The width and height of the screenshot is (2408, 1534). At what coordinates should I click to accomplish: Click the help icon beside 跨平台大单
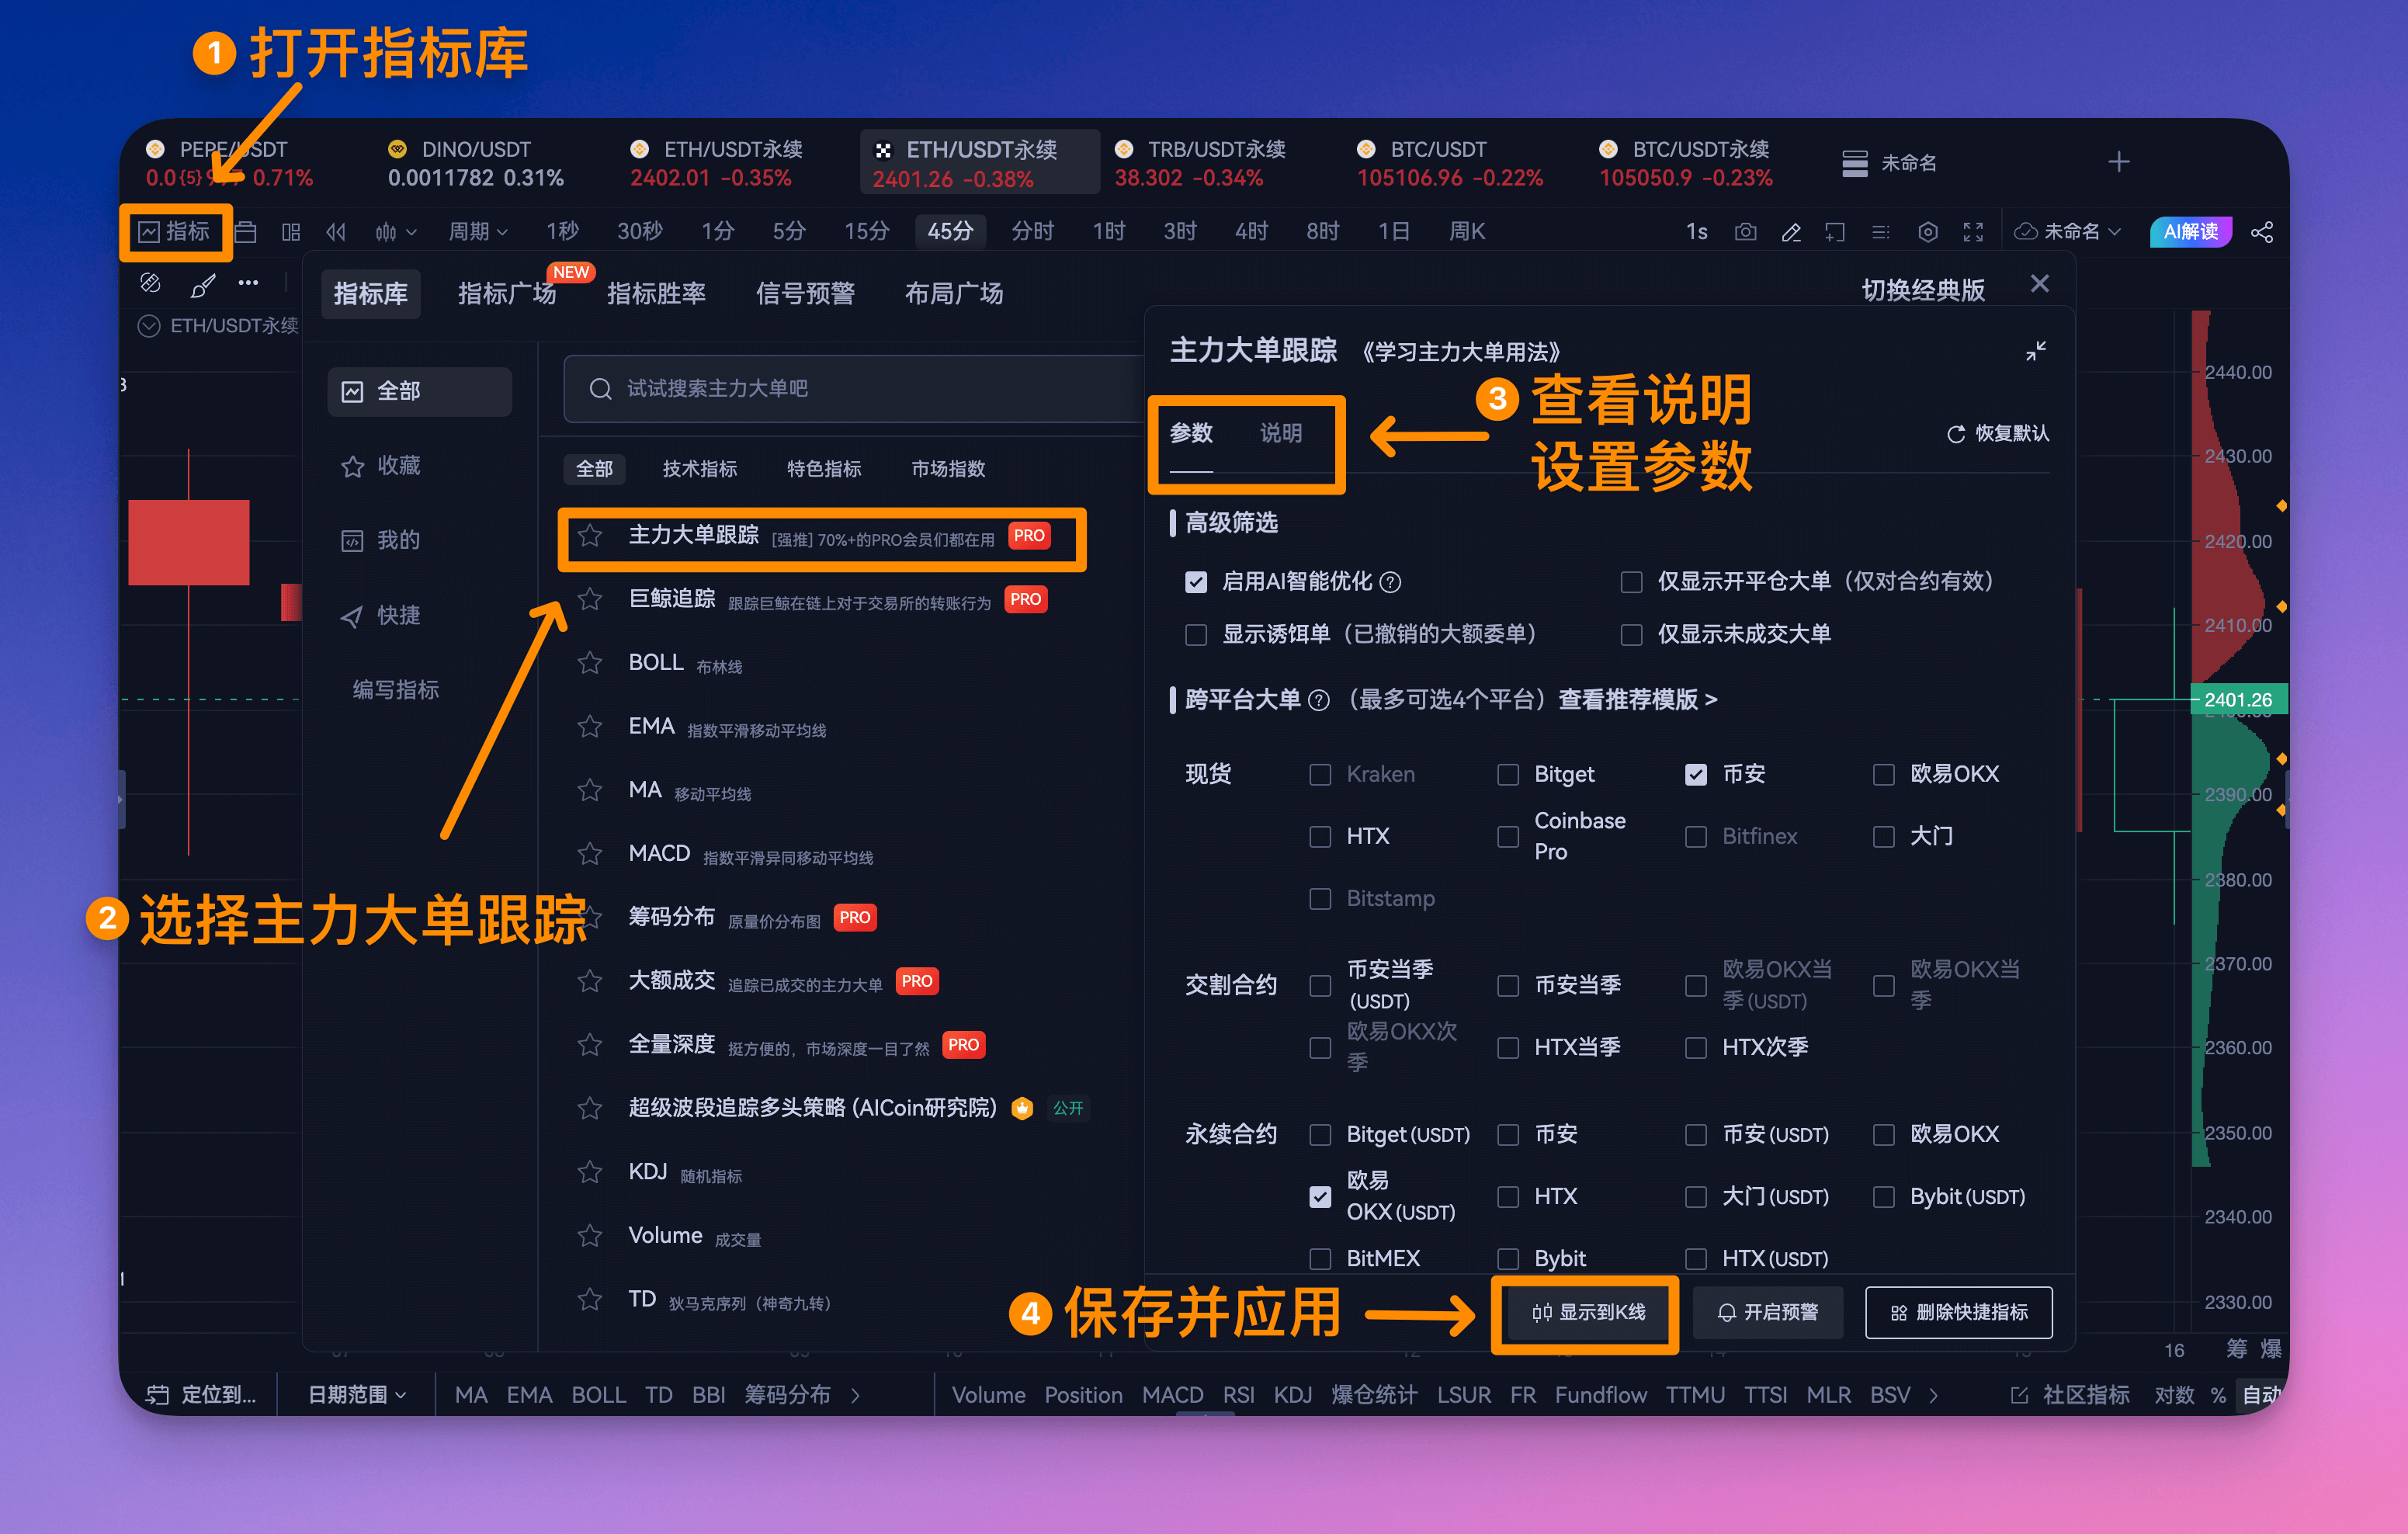click(1319, 700)
